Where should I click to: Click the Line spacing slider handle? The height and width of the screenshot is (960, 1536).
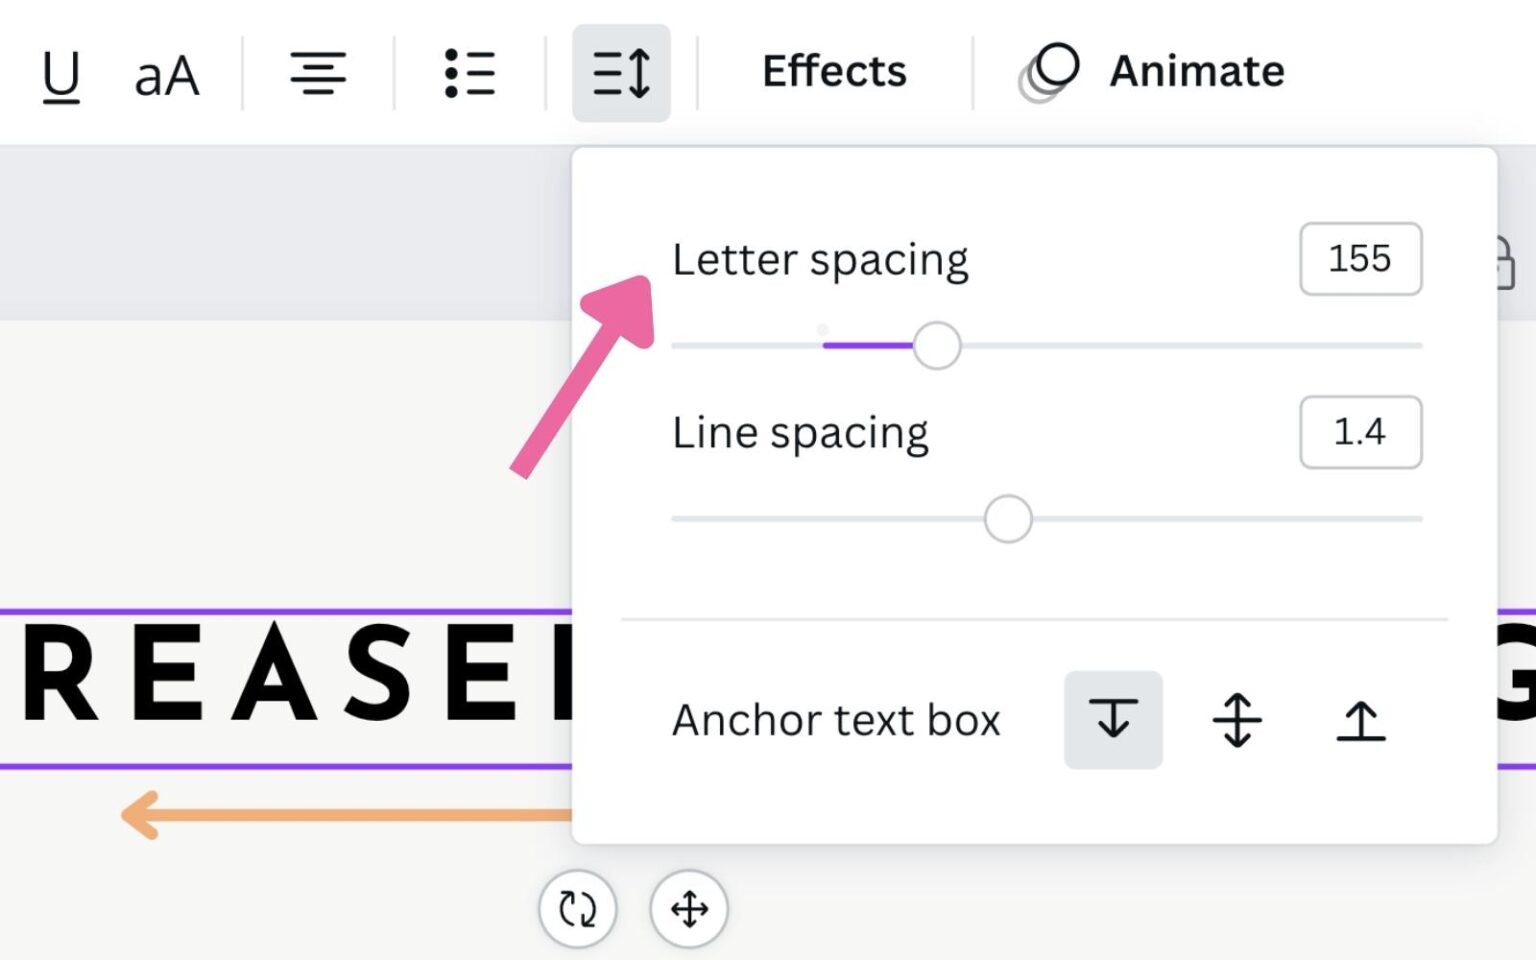(1008, 519)
